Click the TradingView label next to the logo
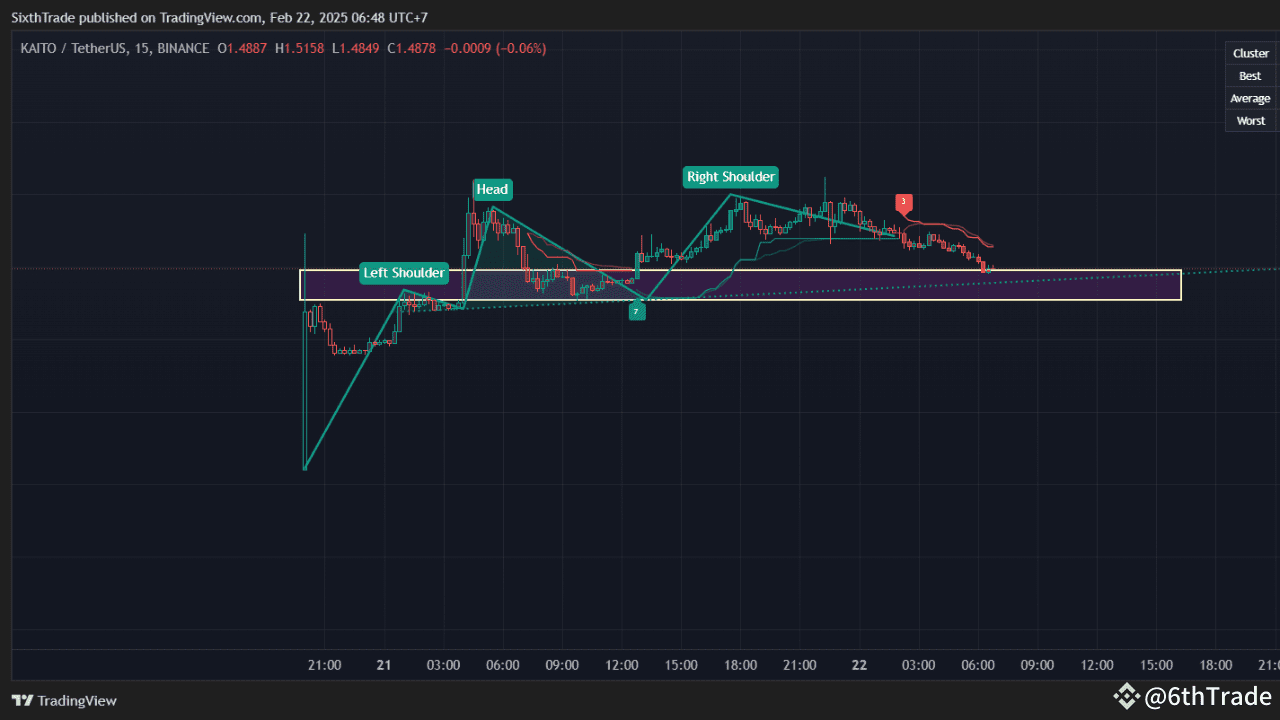Viewport: 1280px width, 720px height. click(75, 701)
